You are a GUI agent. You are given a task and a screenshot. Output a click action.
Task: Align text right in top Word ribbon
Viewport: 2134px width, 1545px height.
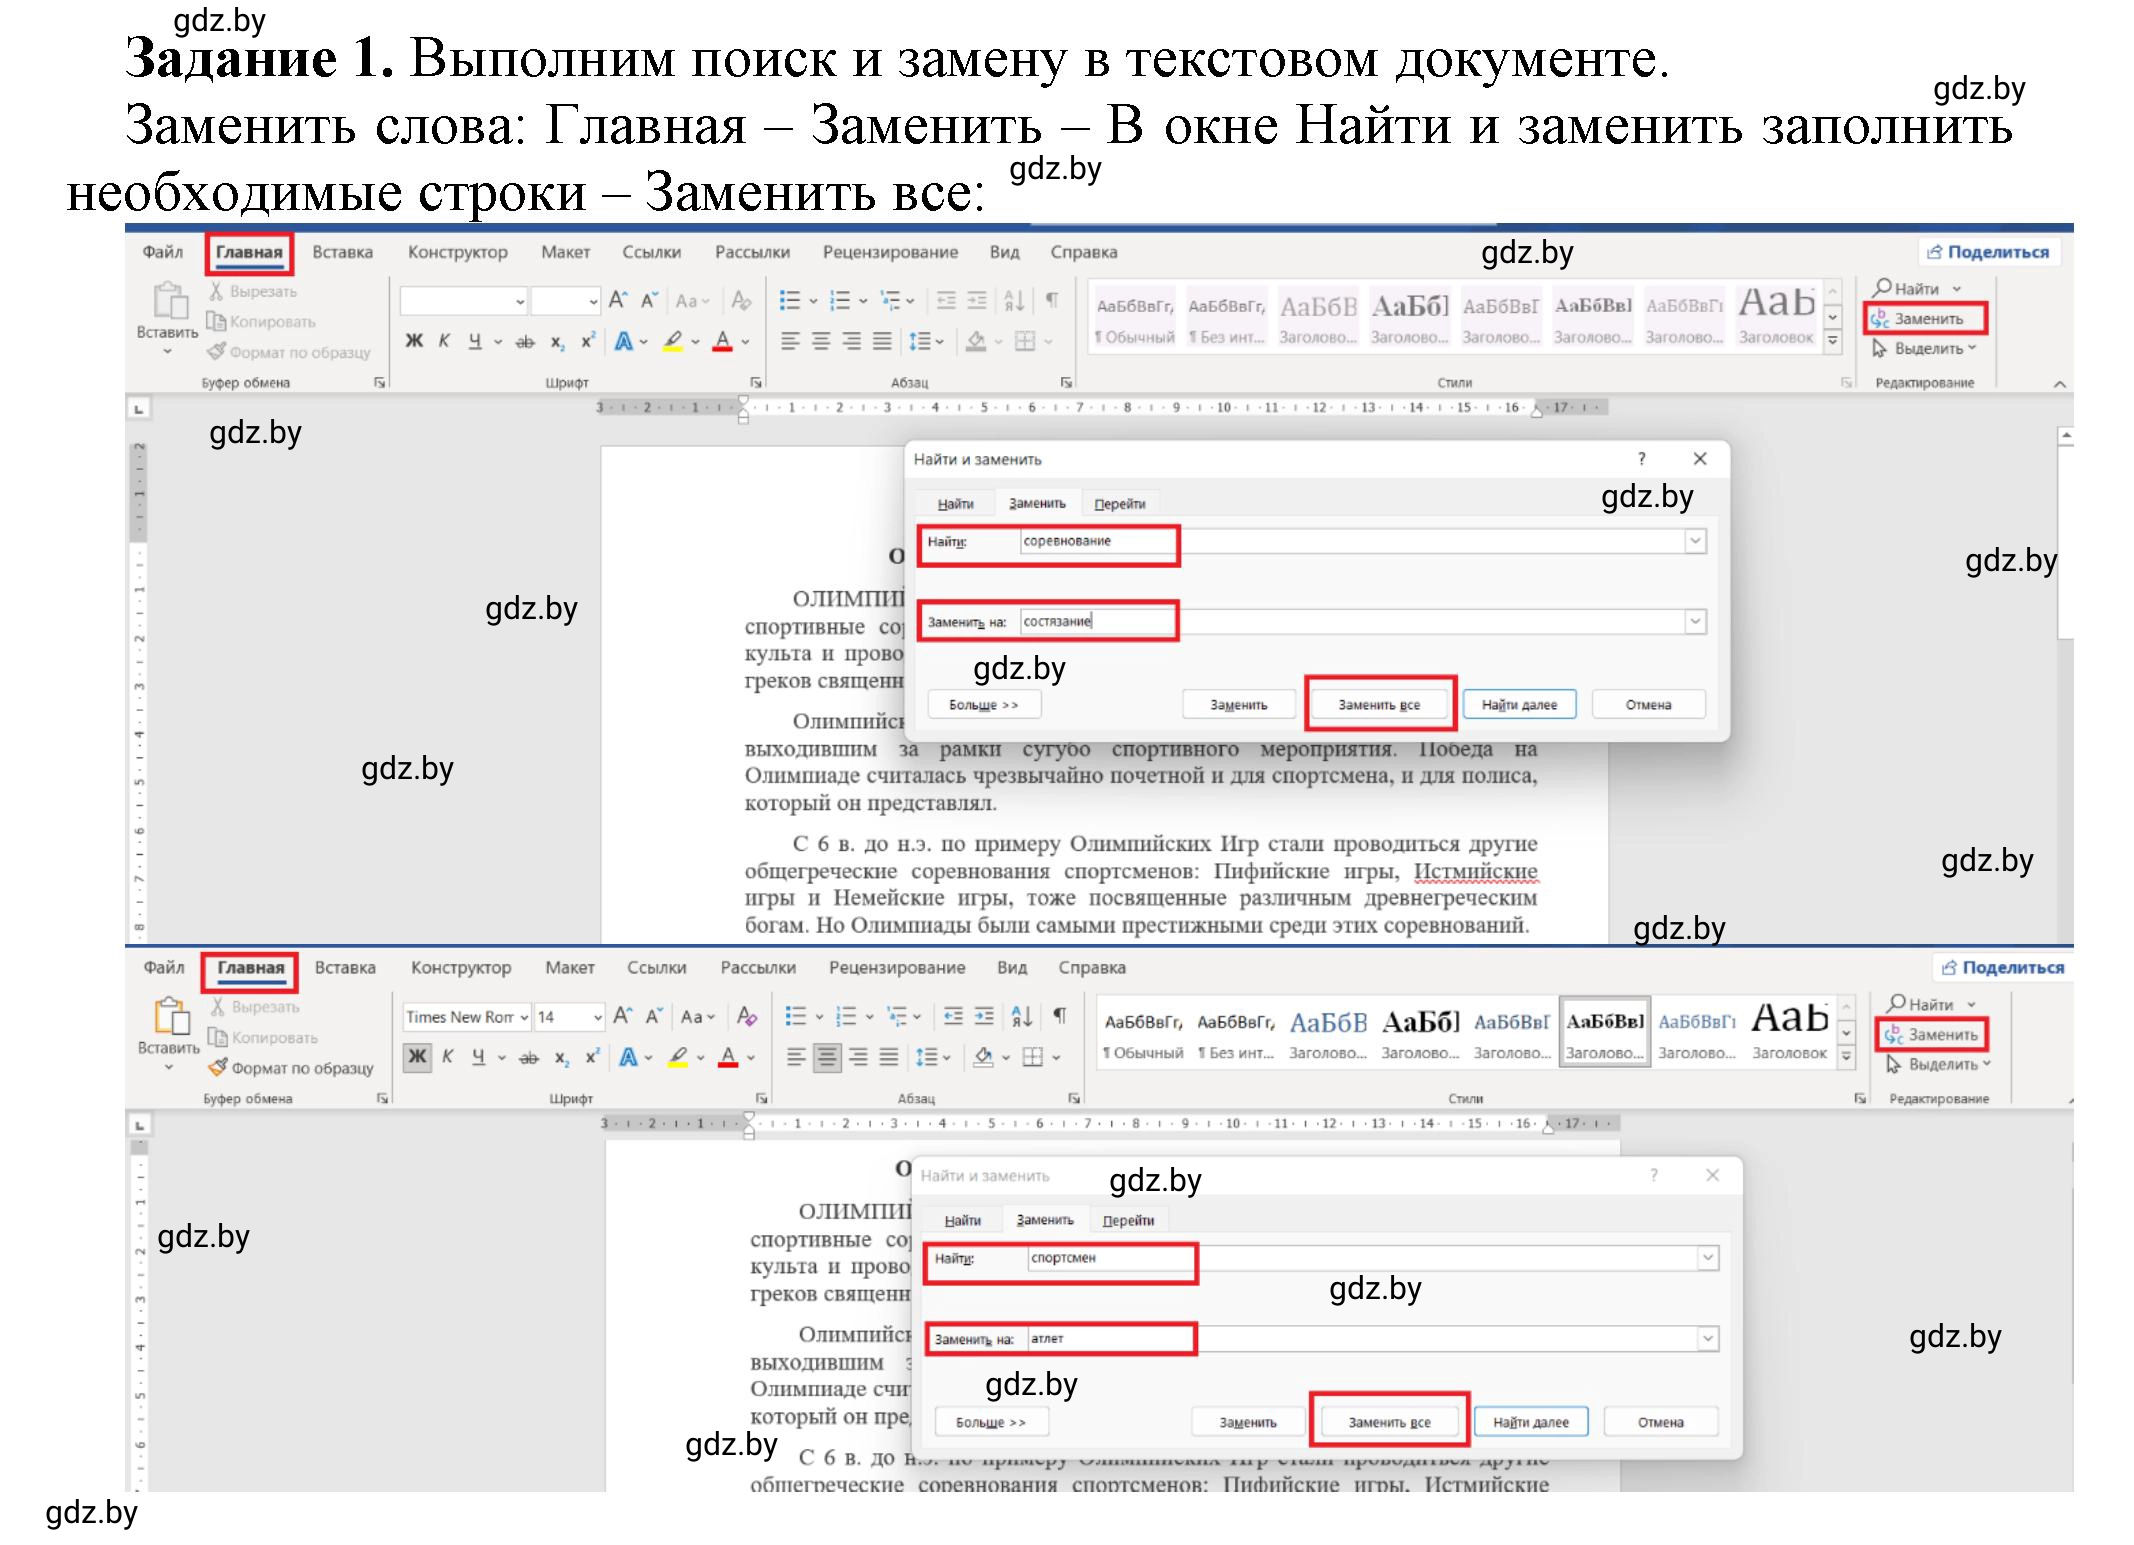pyautogui.click(x=851, y=341)
